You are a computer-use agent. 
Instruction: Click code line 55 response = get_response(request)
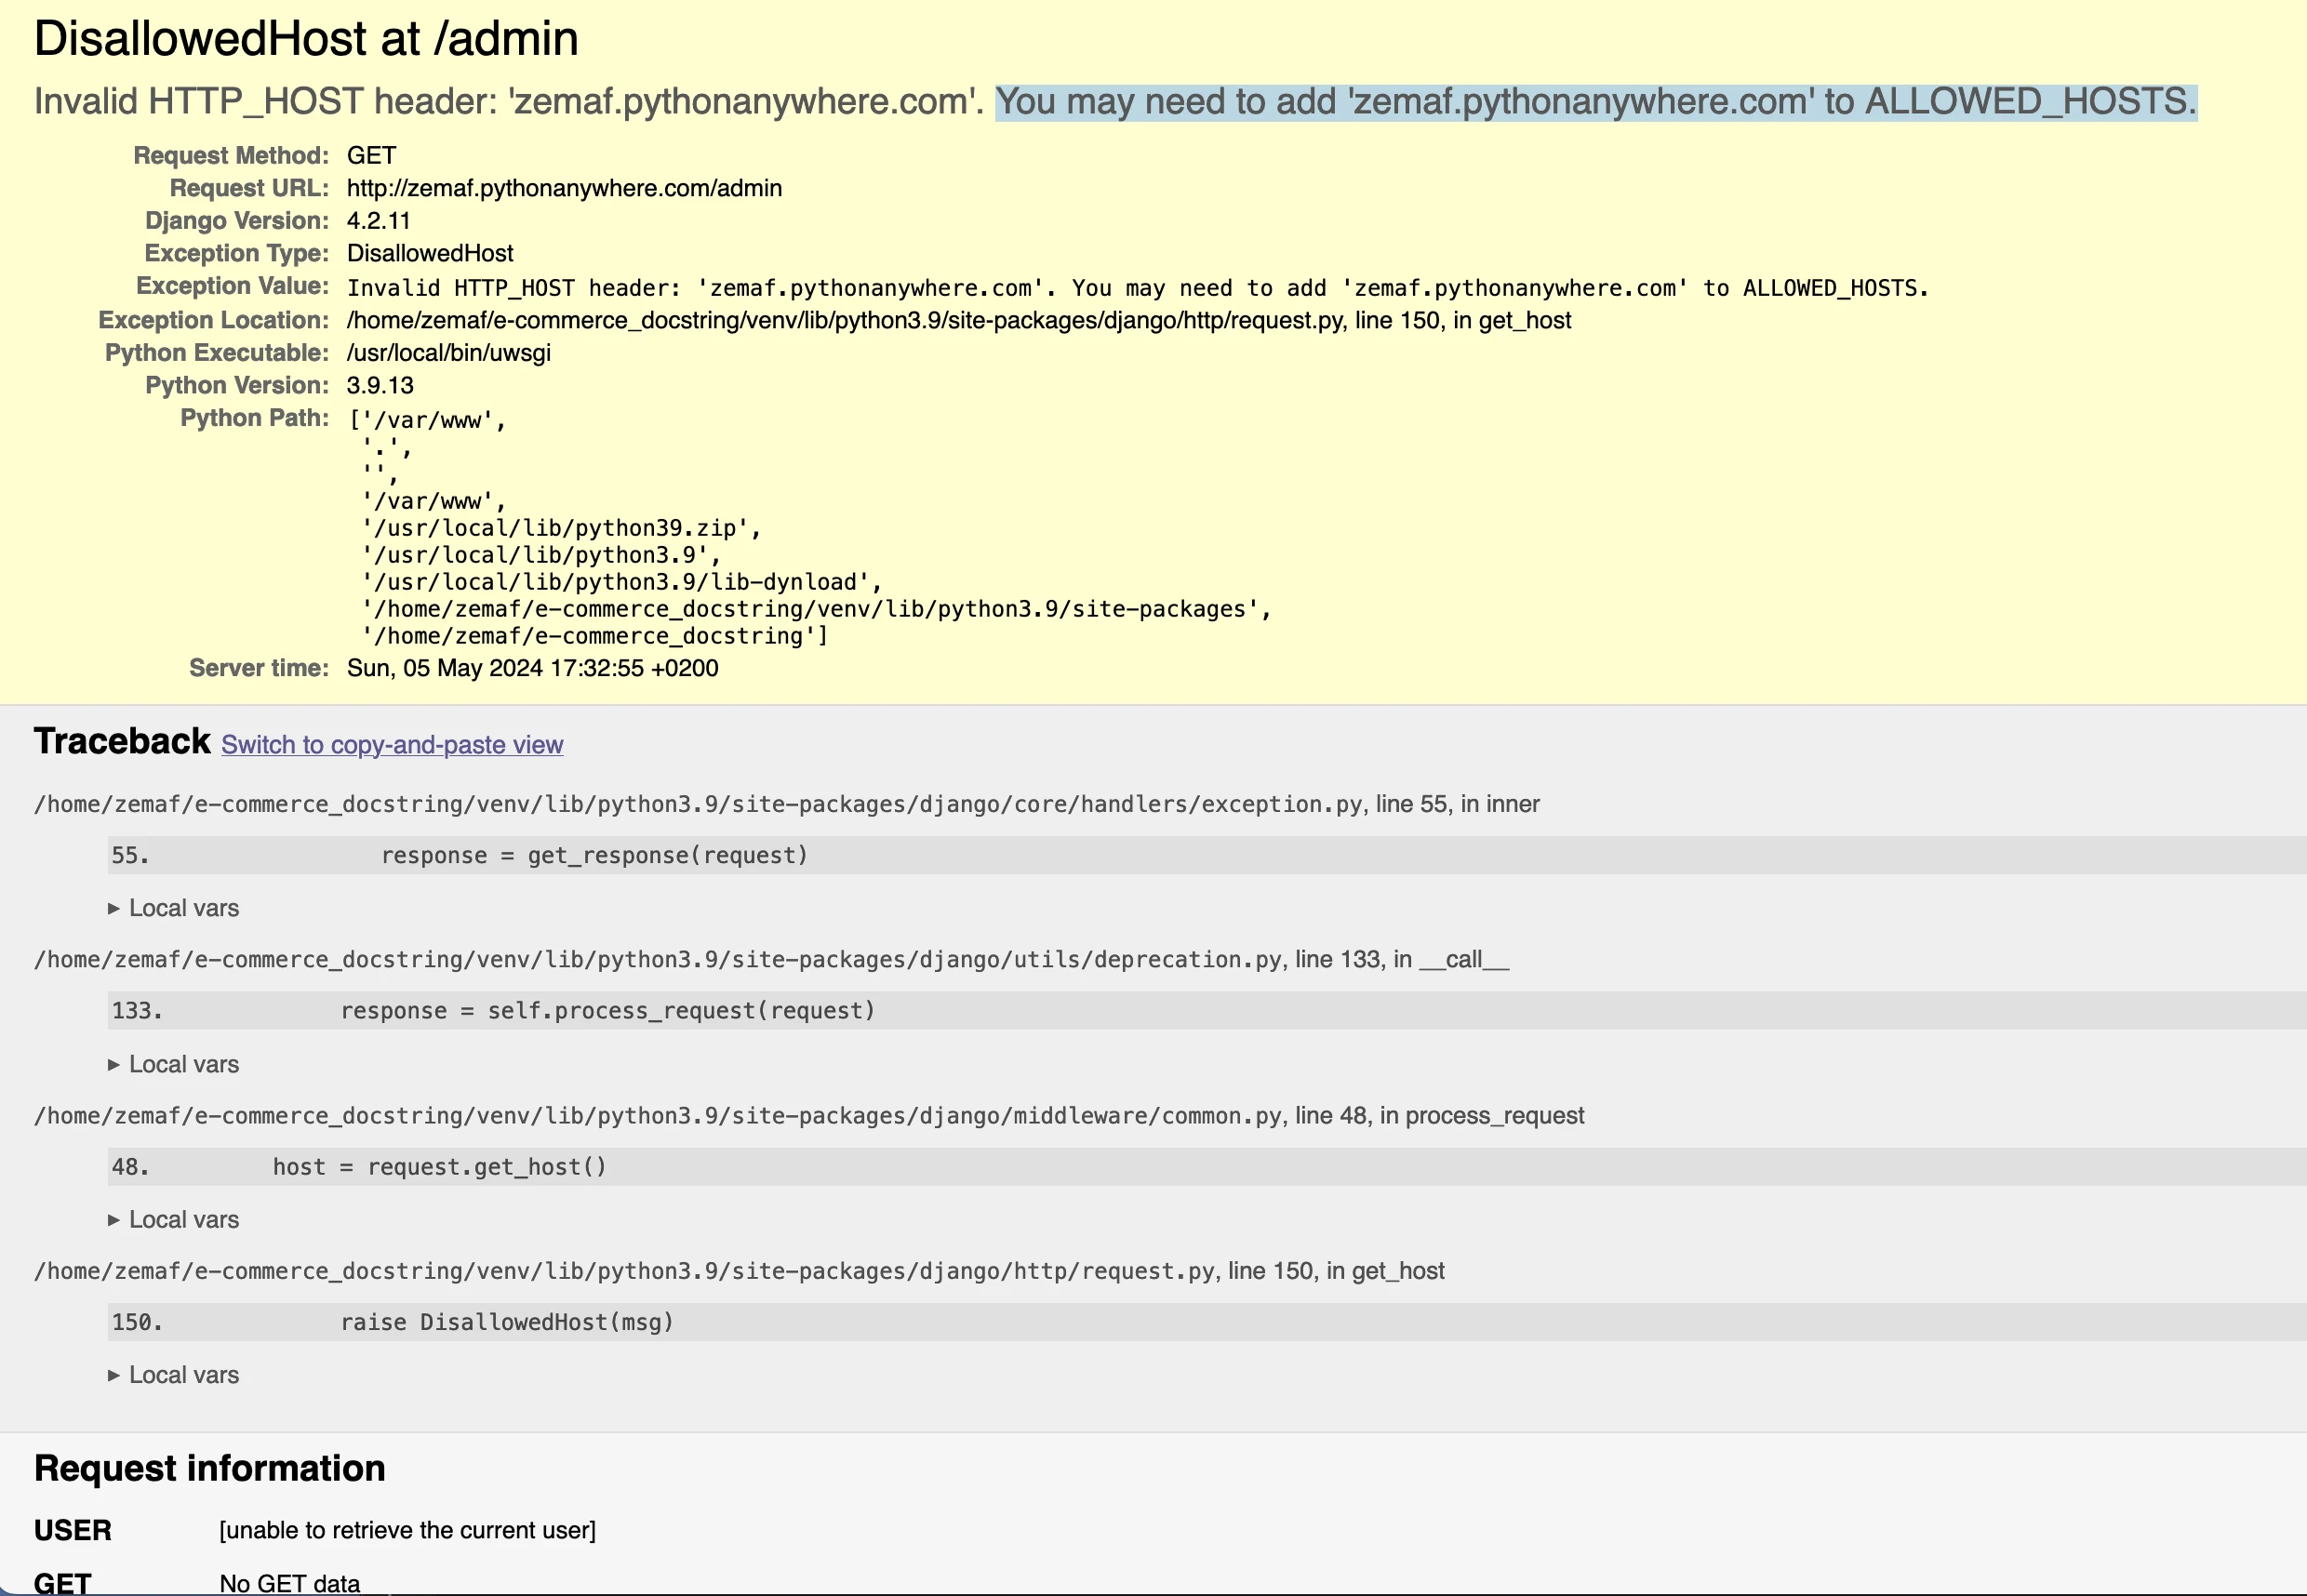click(x=594, y=856)
